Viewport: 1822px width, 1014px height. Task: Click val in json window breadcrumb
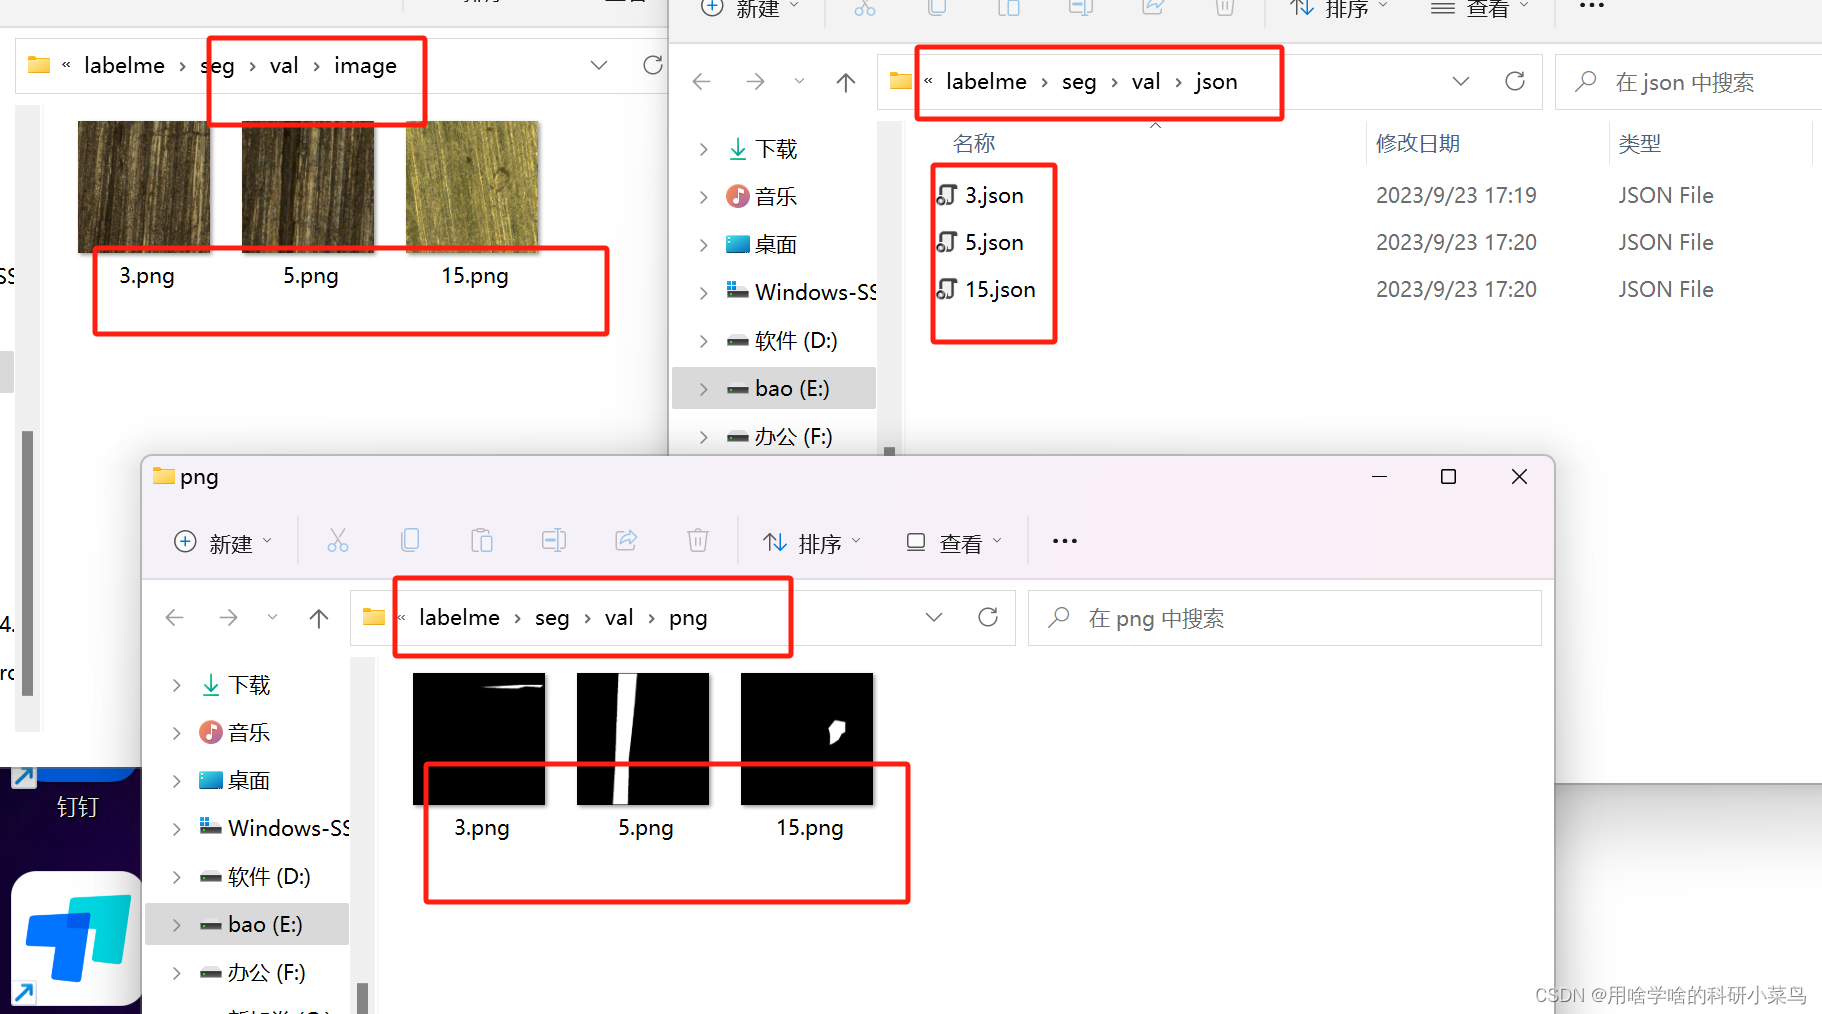pos(1146,82)
